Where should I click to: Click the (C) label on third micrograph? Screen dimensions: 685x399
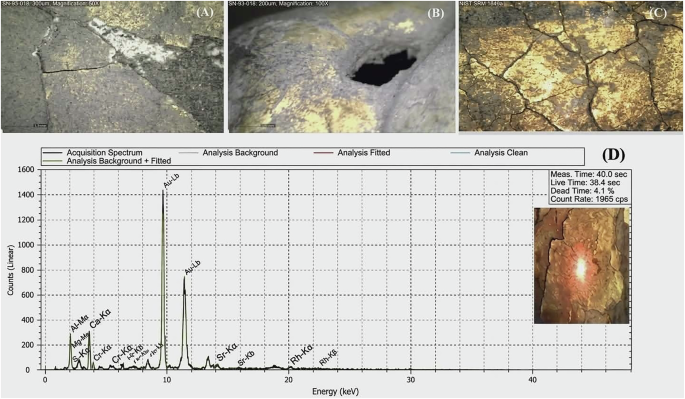point(658,13)
